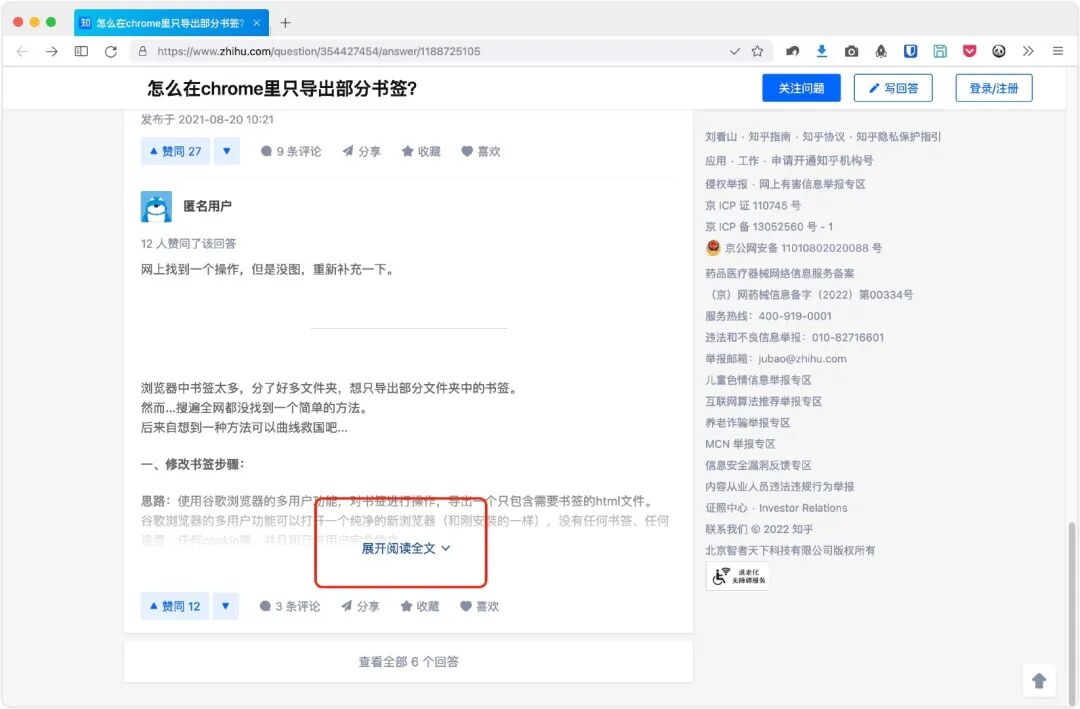
Task: Toggle the sidebar panel icon in toolbar
Action: 81,51
